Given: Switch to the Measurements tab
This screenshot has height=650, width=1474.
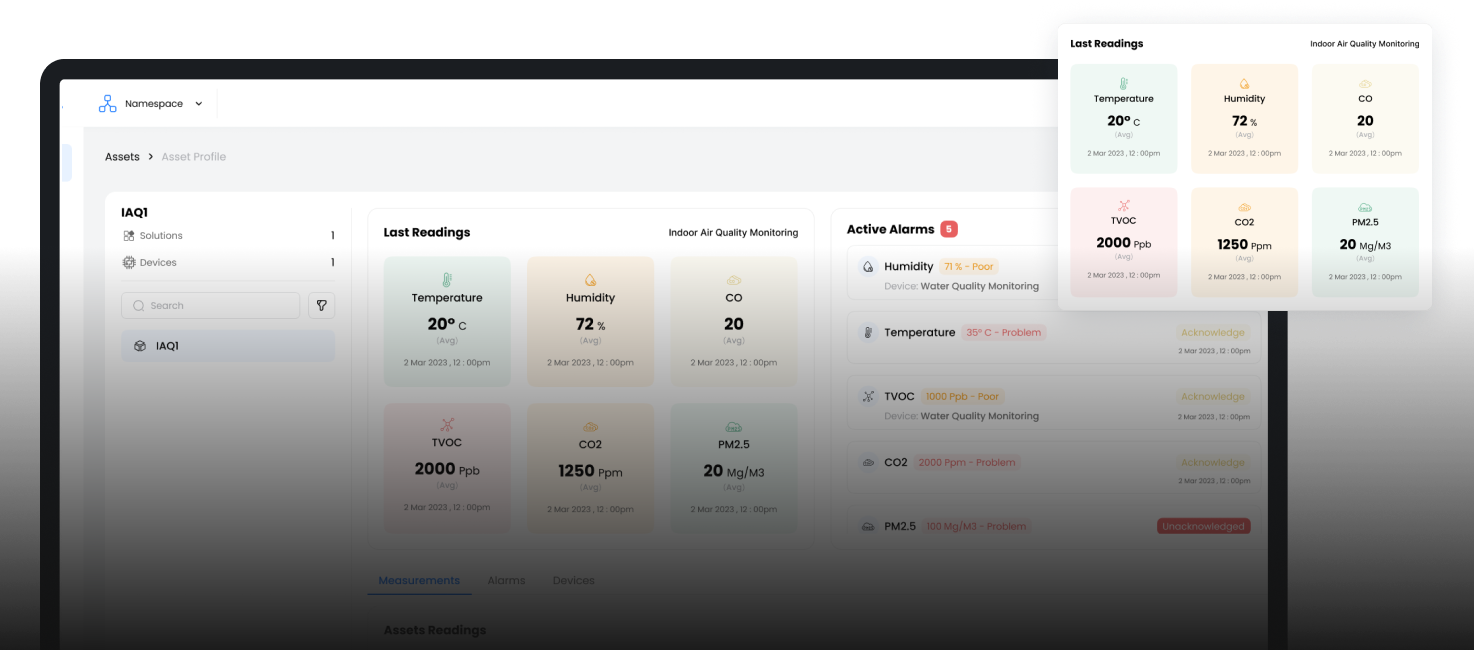Looking at the screenshot, I should coord(419,581).
